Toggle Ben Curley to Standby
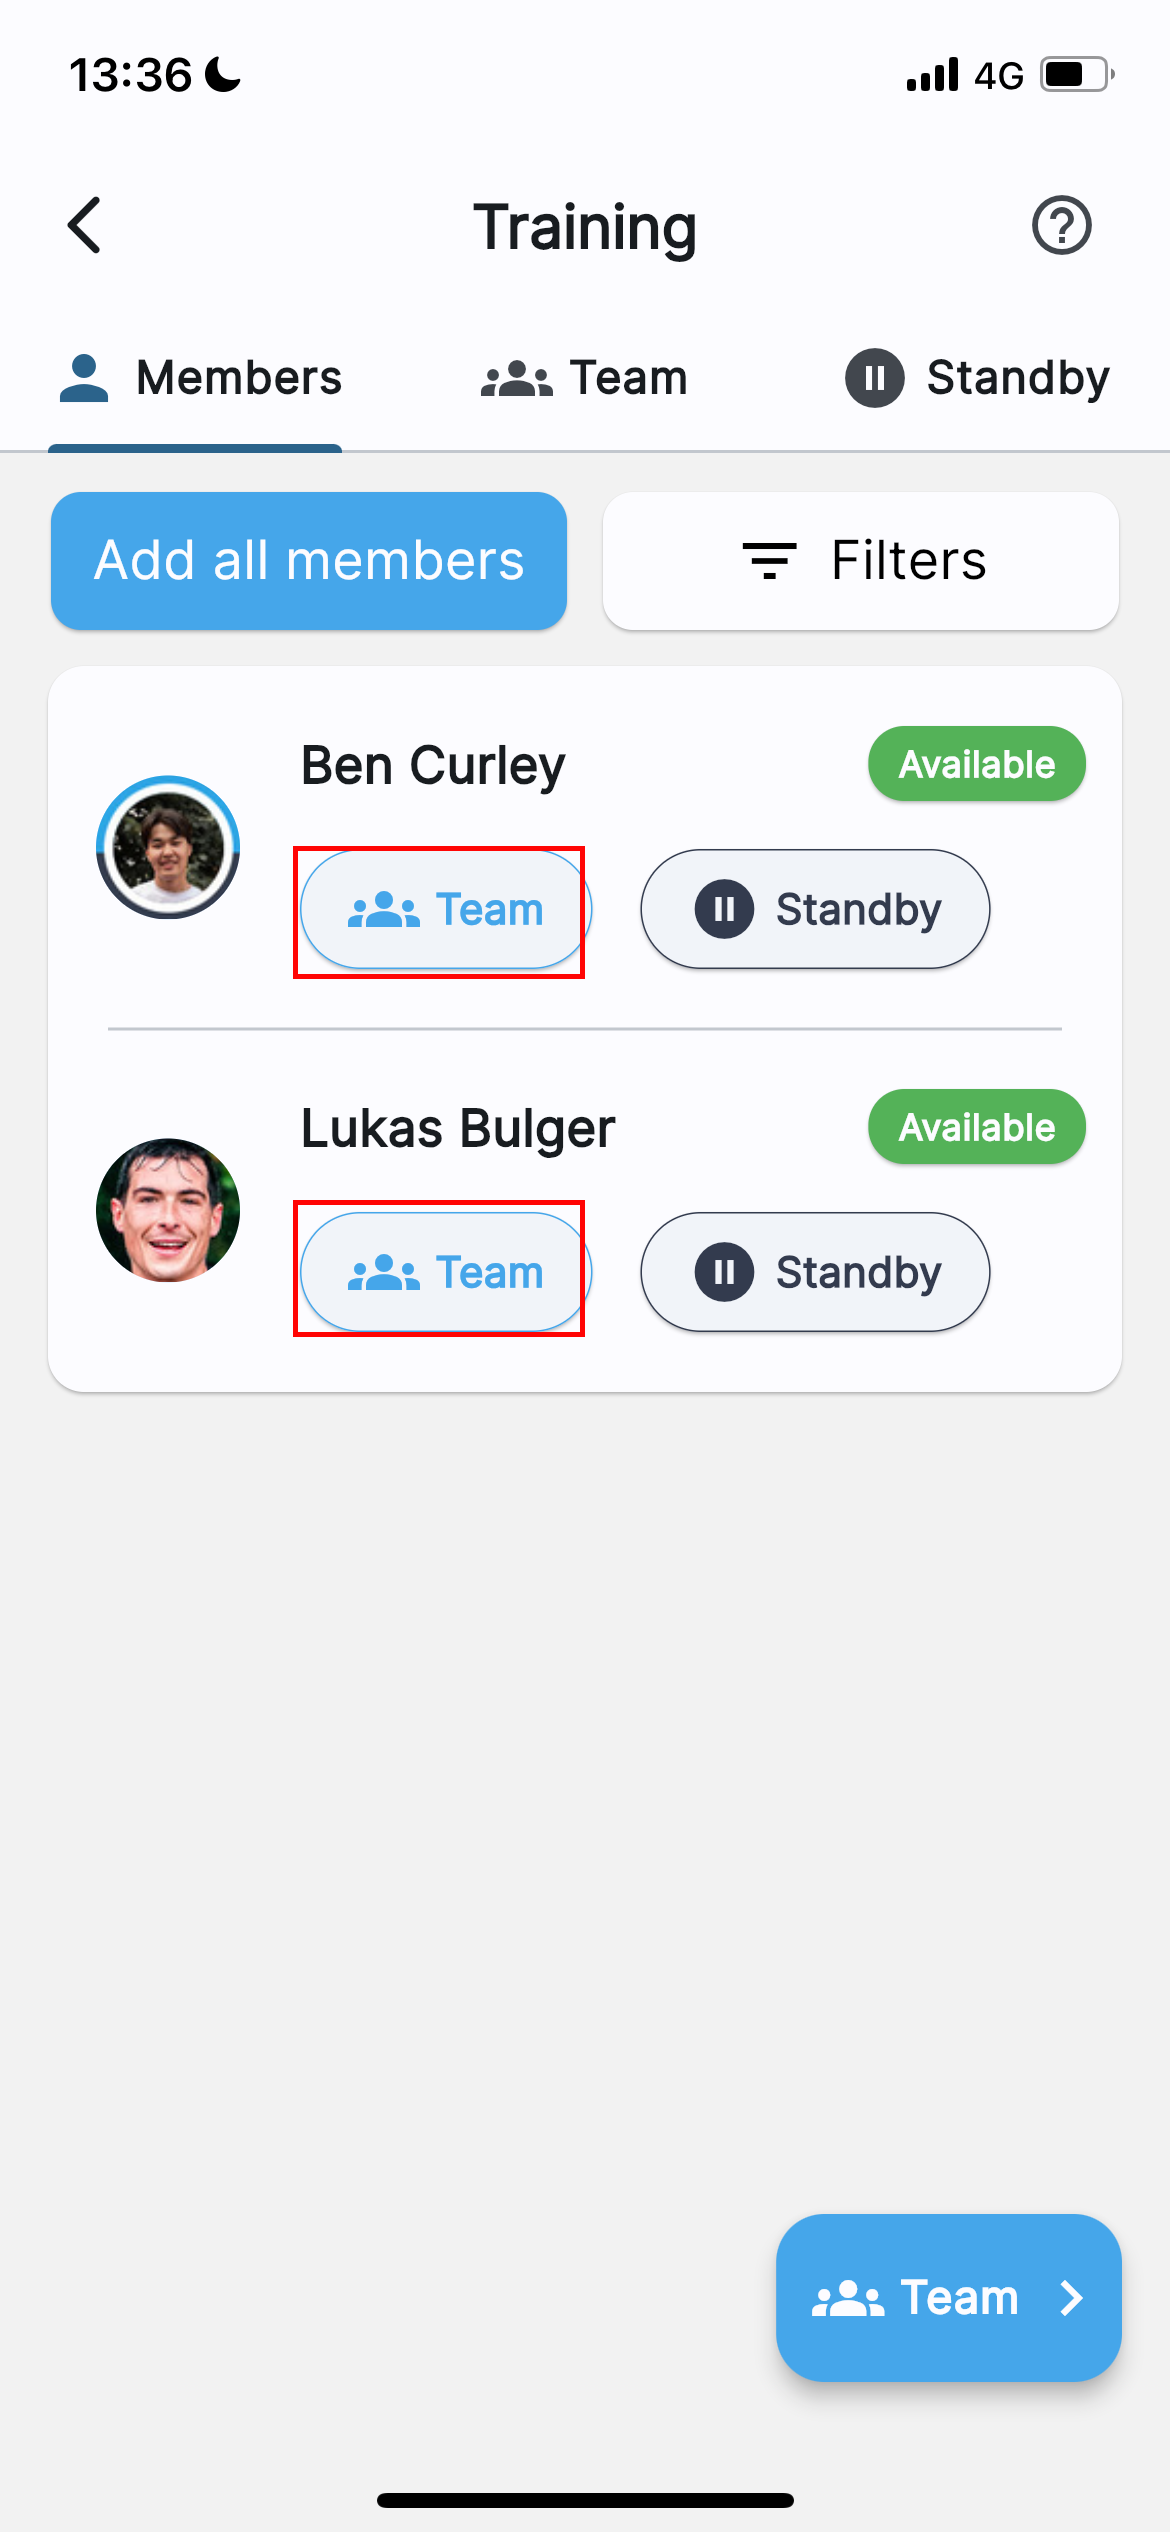Image resolution: width=1170 pixels, height=2532 pixels. tap(815, 909)
